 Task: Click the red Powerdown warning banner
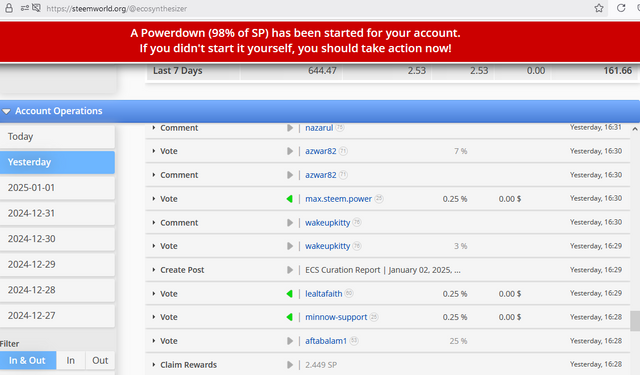(x=320, y=41)
